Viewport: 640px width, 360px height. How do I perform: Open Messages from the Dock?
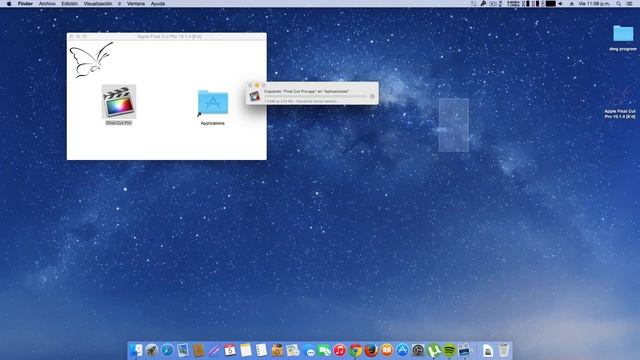309,351
